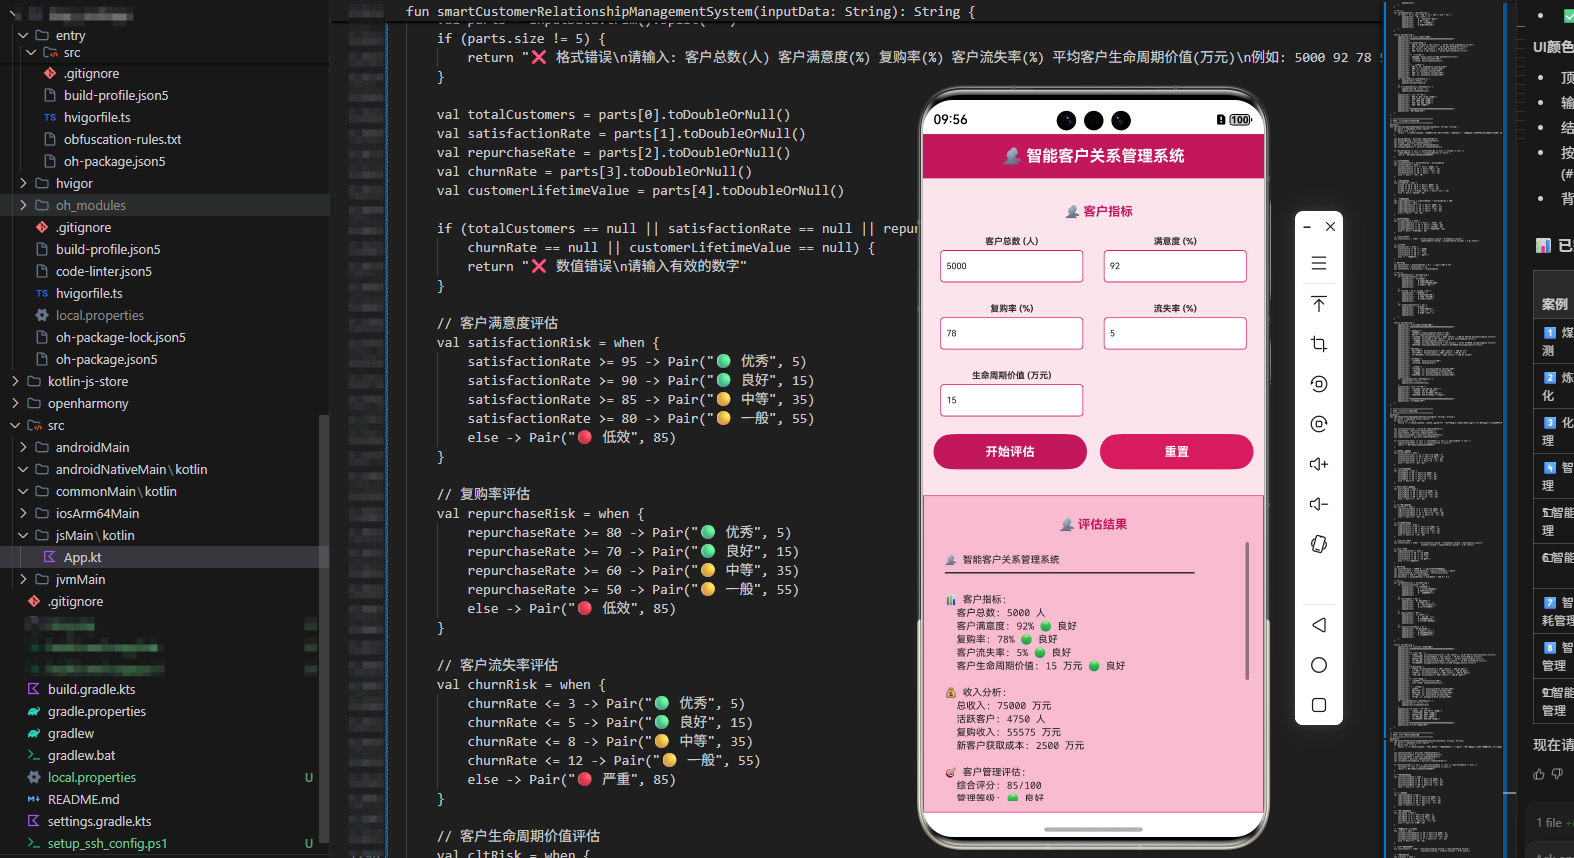This screenshot has width=1574, height=858.
Task: Click the TS icon next to entry hvigorfile.ts
Action: [50, 117]
